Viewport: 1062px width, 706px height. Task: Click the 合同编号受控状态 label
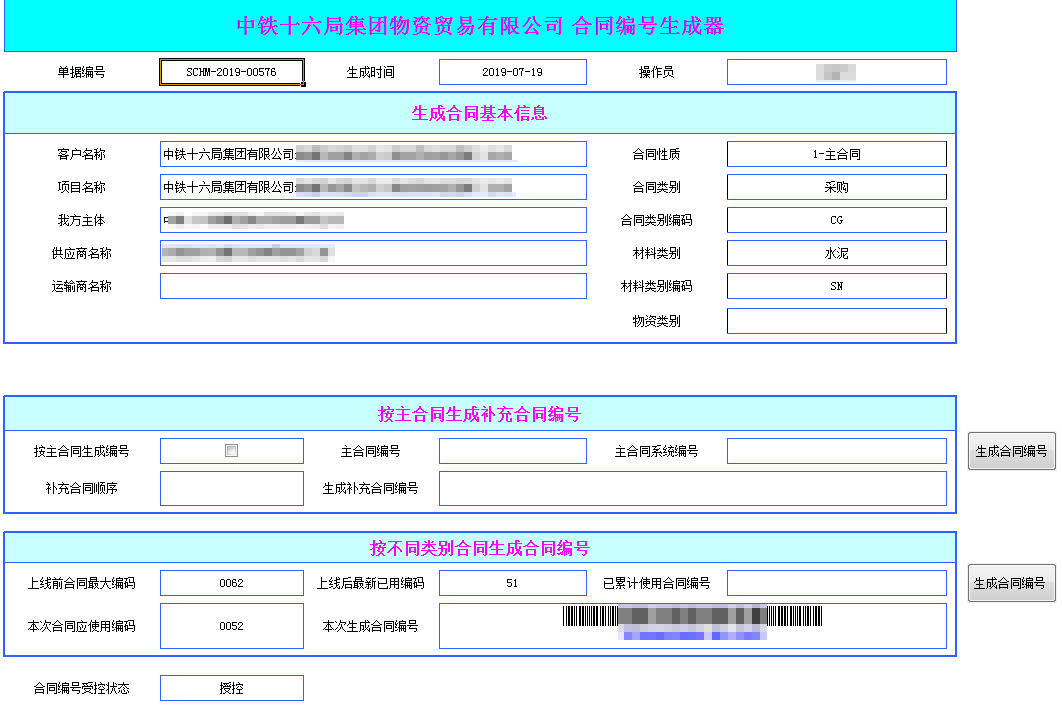(x=81, y=688)
